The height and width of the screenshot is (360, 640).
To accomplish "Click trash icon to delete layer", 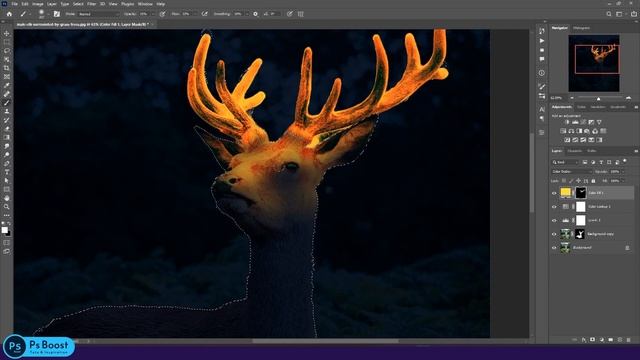I will coord(629,340).
